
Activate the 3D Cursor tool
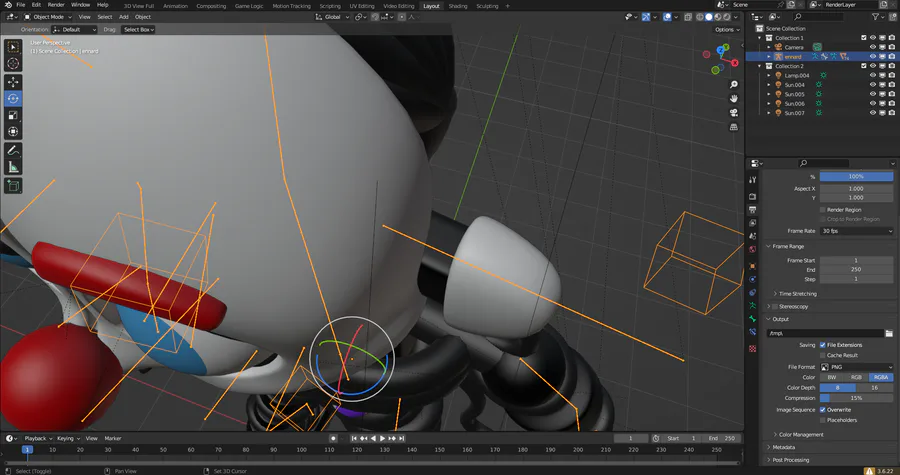(13, 63)
